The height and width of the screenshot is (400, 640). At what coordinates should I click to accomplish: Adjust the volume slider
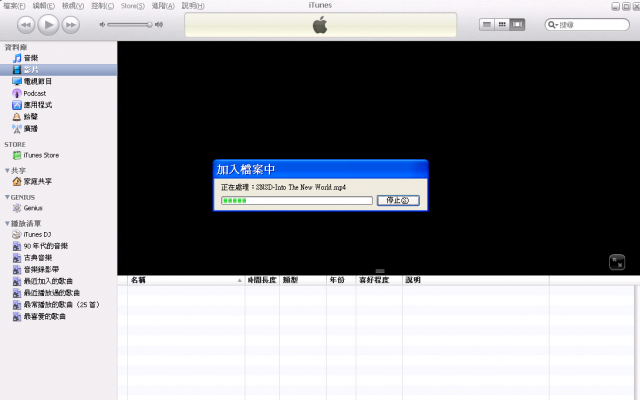click(x=130, y=24)
